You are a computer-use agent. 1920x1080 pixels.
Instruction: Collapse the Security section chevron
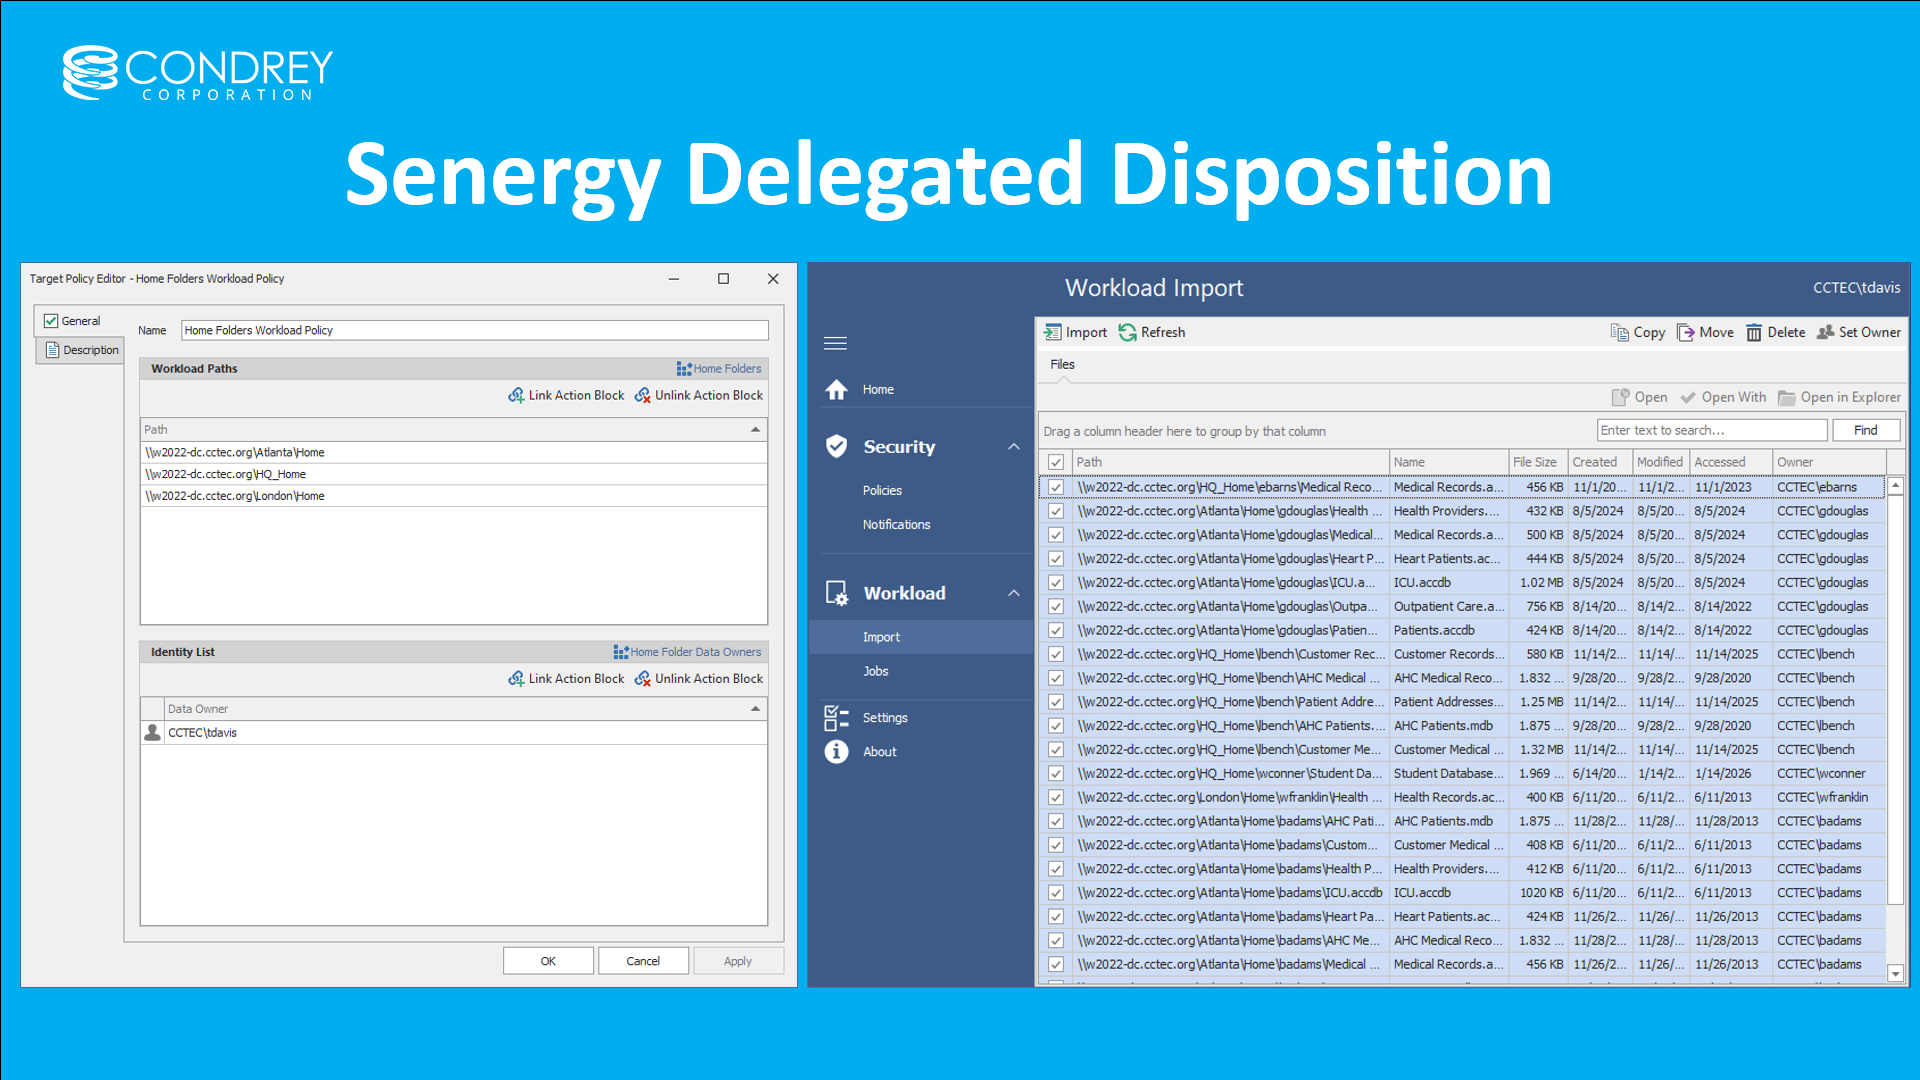pos(1014,447)
